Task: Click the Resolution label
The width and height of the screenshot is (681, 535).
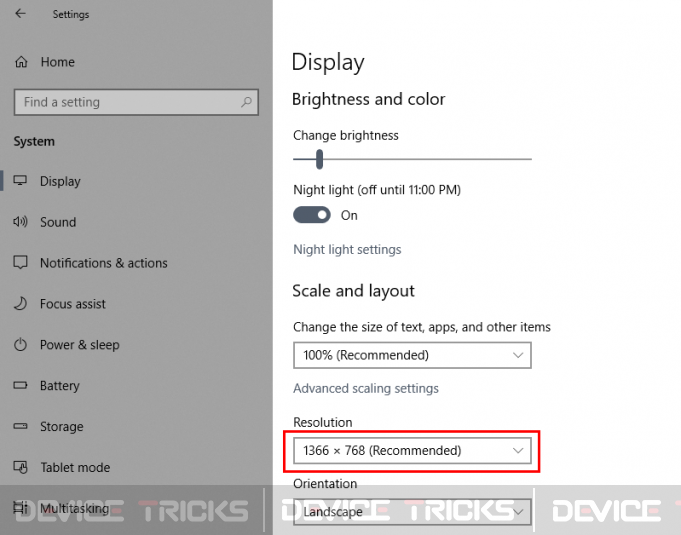Action: [x=322, y=422]
